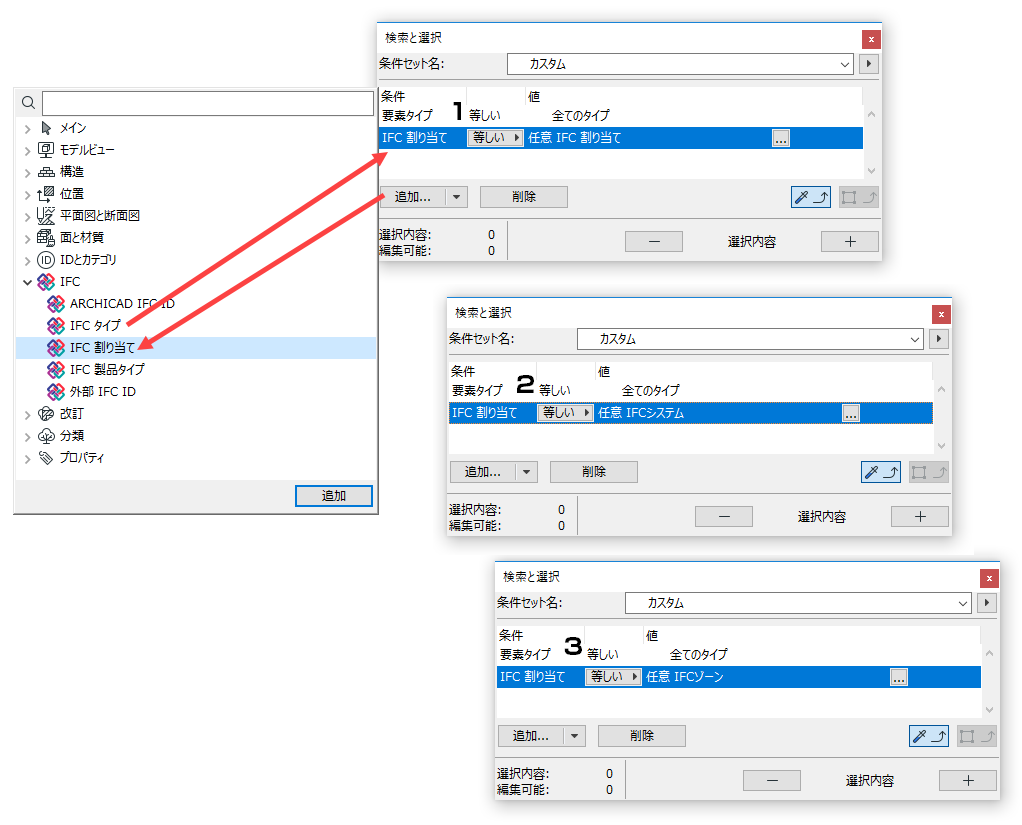Image resolution: width=1022 pixels, height=825 pixels.
Task: Click the ... button next to 任意 IFCシステム
Action: coord(850,412)
